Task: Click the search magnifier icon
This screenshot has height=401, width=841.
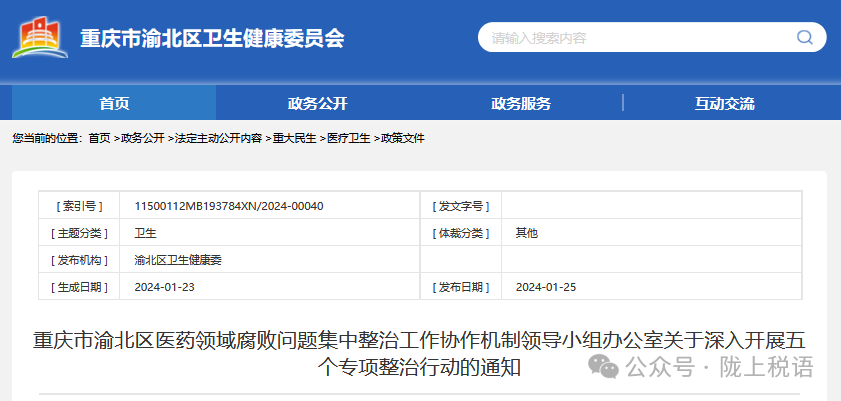Action: (805, 37)
